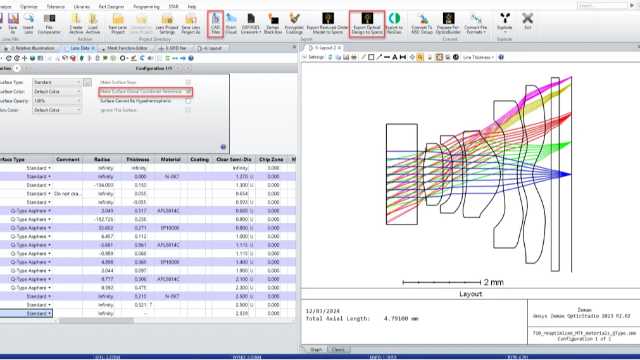Click the ribbon Search input field

[x=602, y=6]
